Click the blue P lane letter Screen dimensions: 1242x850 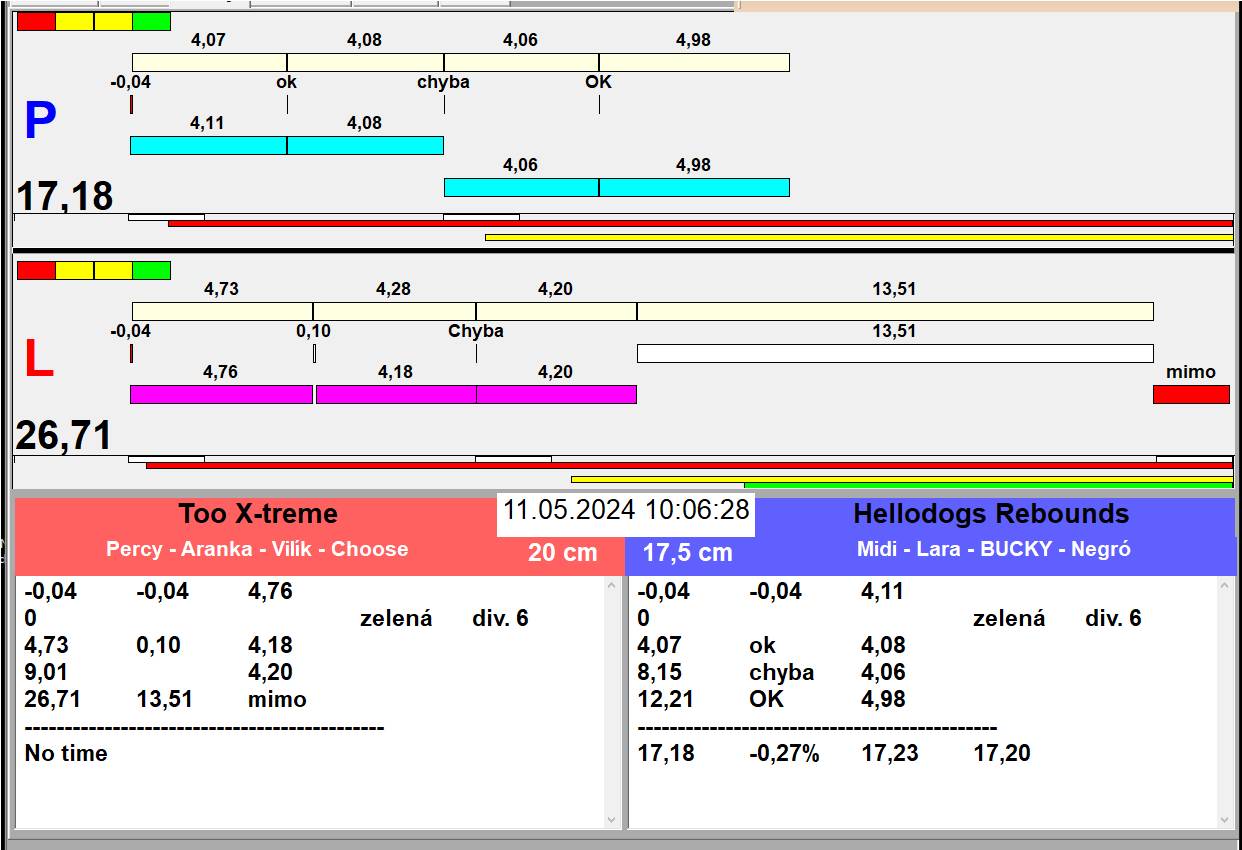coord(40,122)
